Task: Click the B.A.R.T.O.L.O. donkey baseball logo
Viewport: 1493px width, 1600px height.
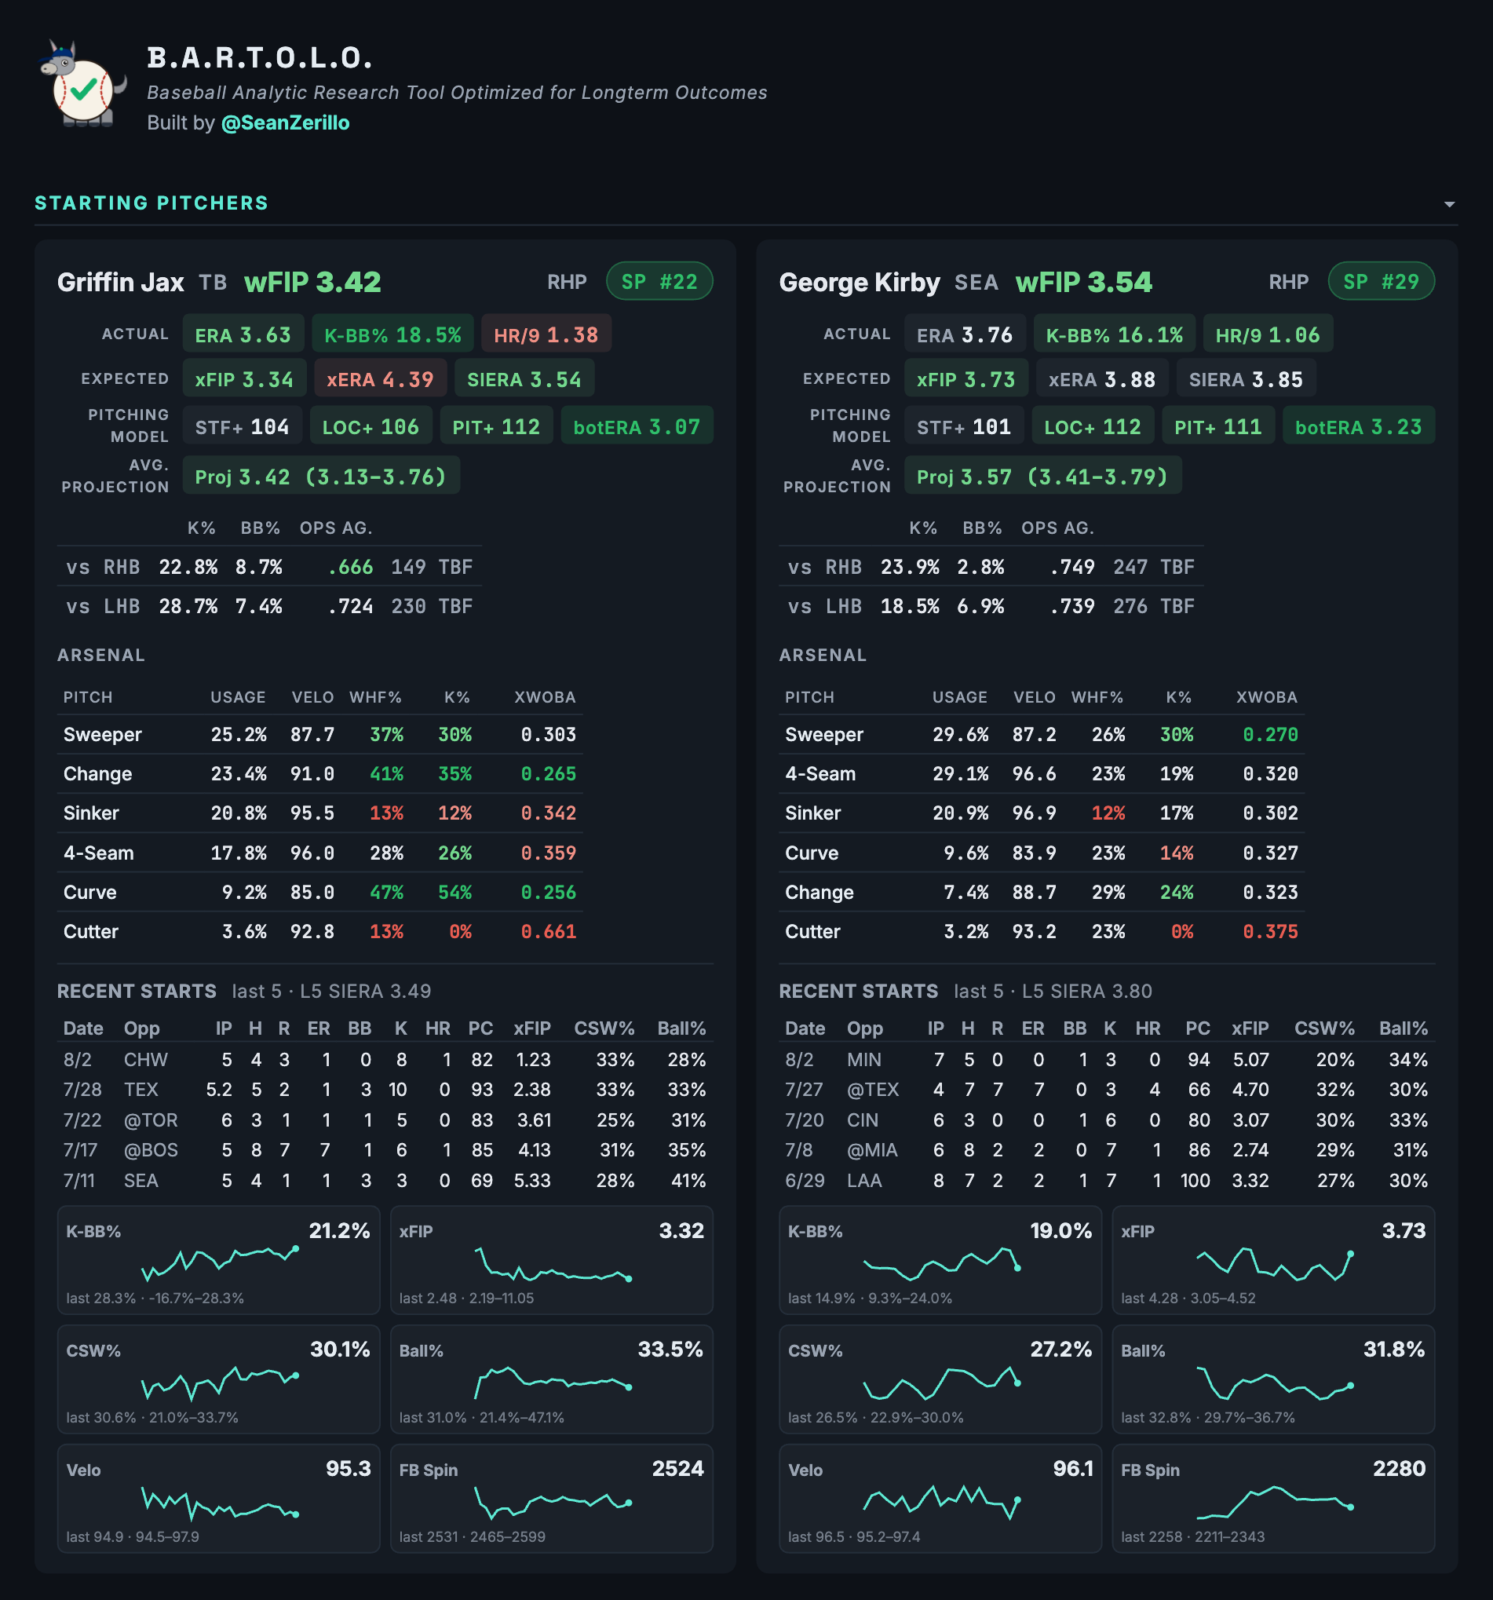Action: [84, 85]
